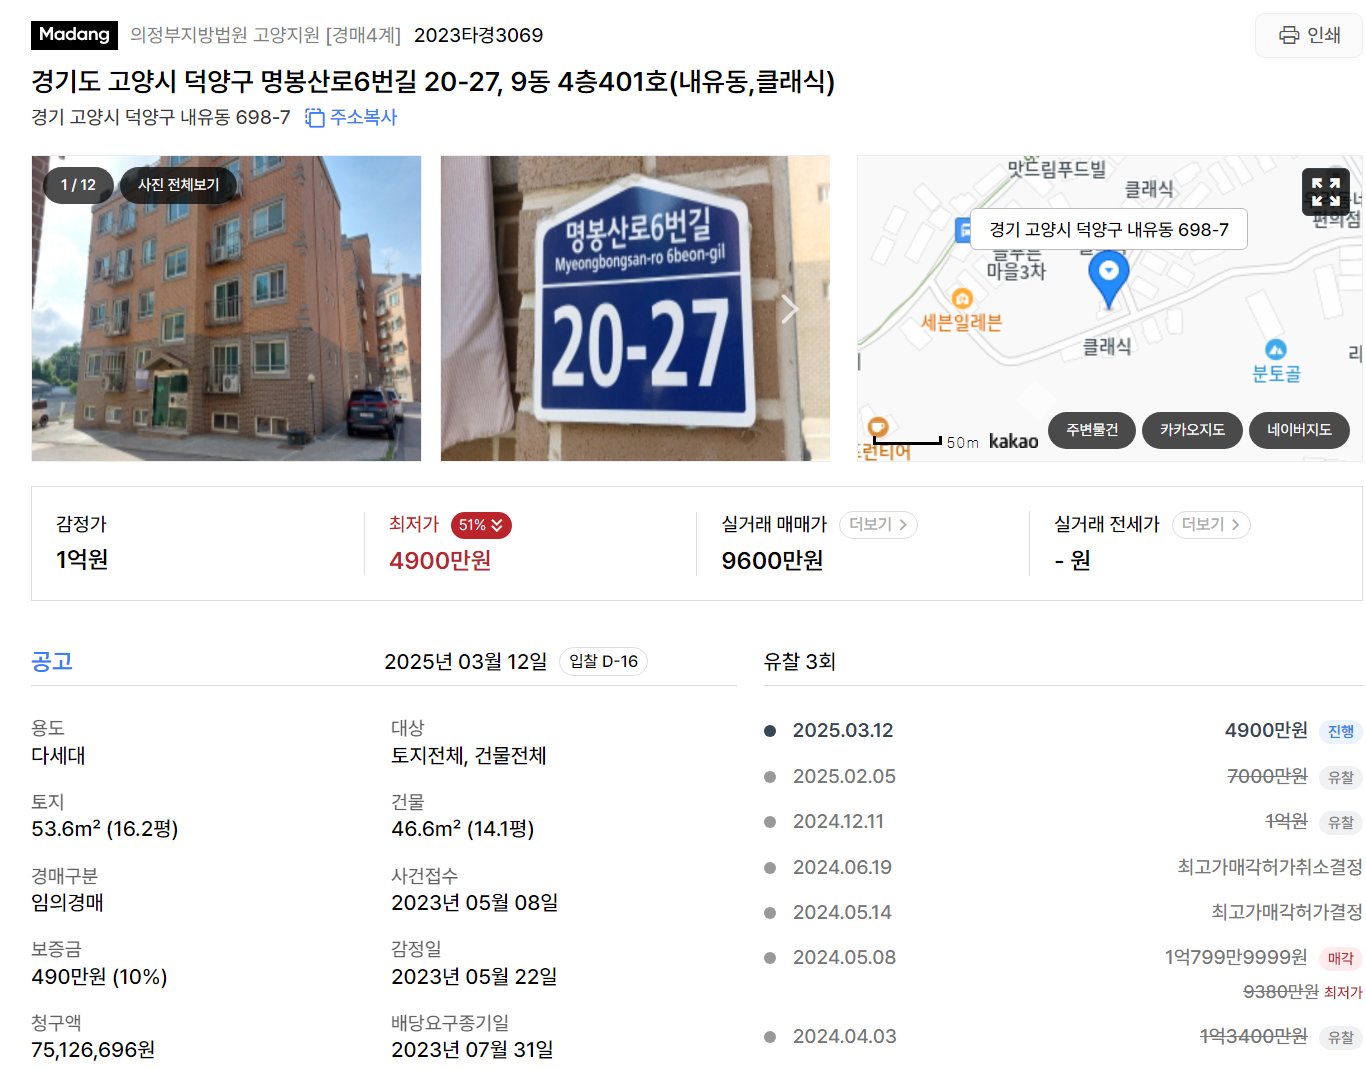The image size is (1366, 1069).
Task: Open location in 카카오지도
Action: [1192, 430]
